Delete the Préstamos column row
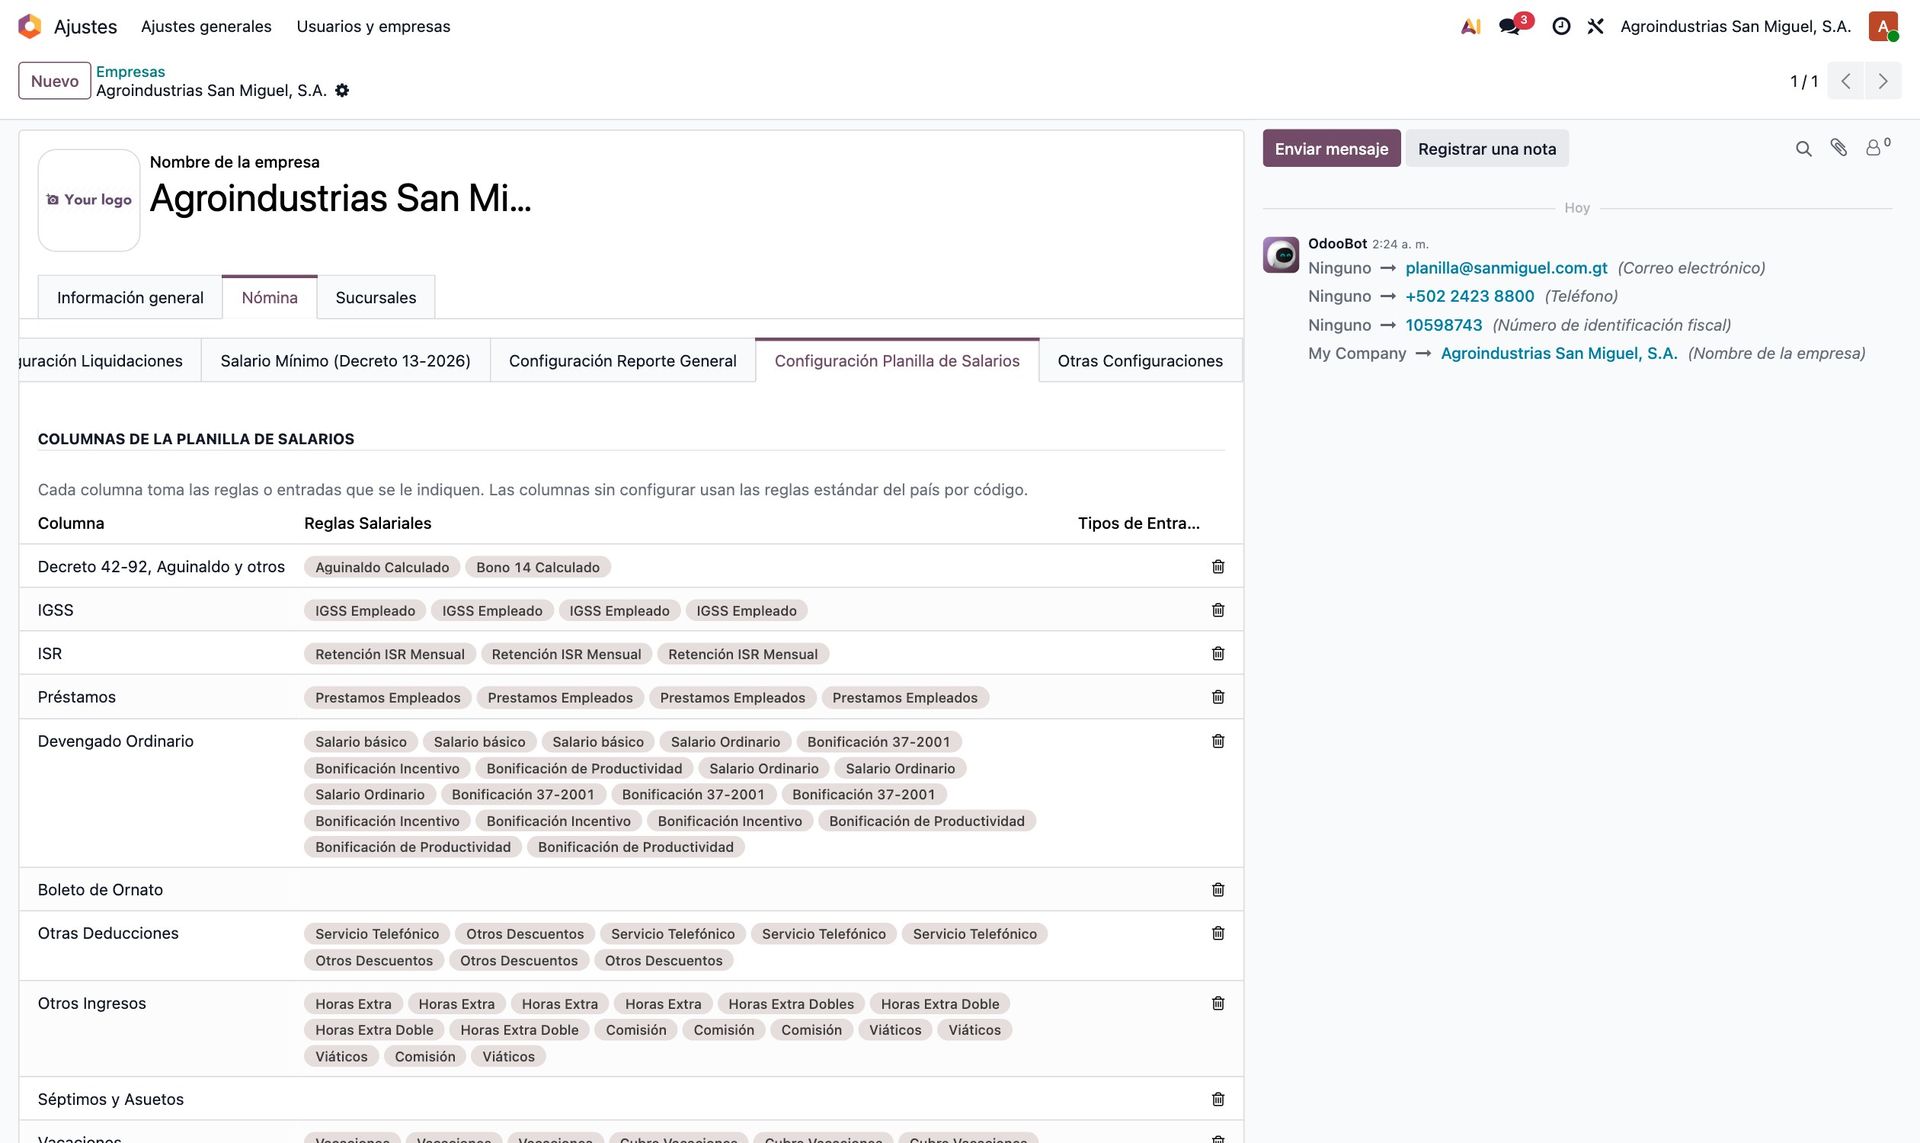The image size is (1920, 1143). click(1218, 697)
